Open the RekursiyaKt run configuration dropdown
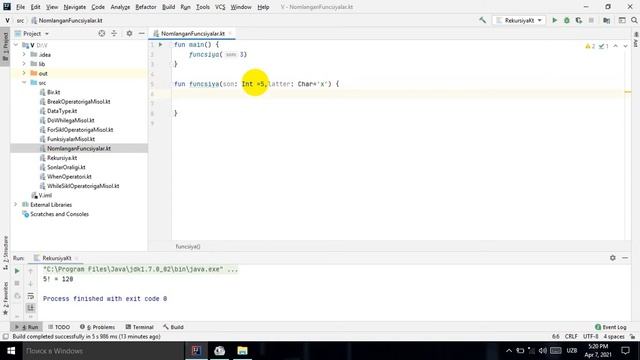This screenshot has width=640, height=360. tap(519, 20)
